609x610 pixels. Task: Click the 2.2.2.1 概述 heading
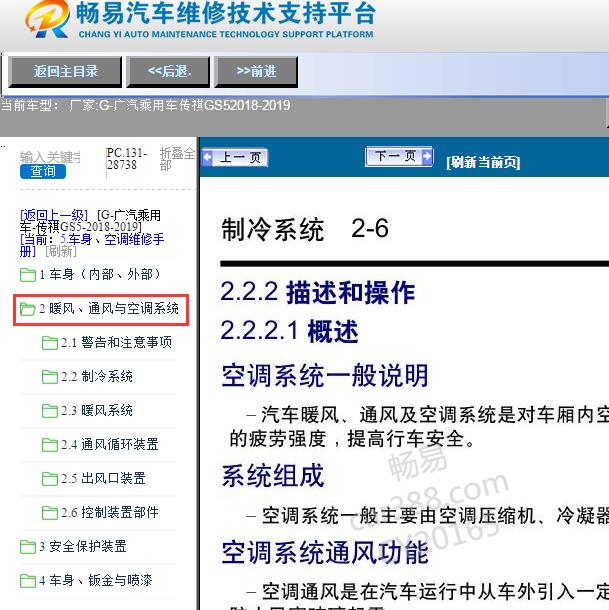click(x=289, y=331)
